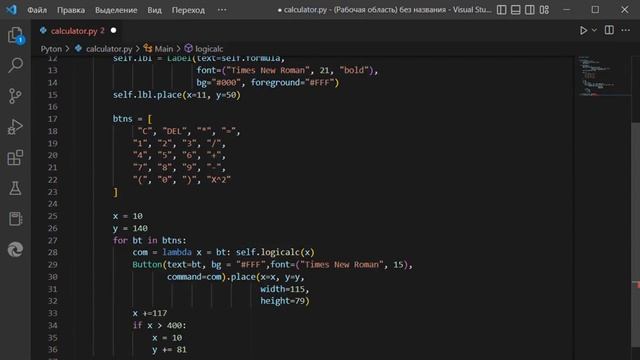640x360 pixels.
Task: Click "self.lbl.place" on line 15
Action: tap(147, 95)
